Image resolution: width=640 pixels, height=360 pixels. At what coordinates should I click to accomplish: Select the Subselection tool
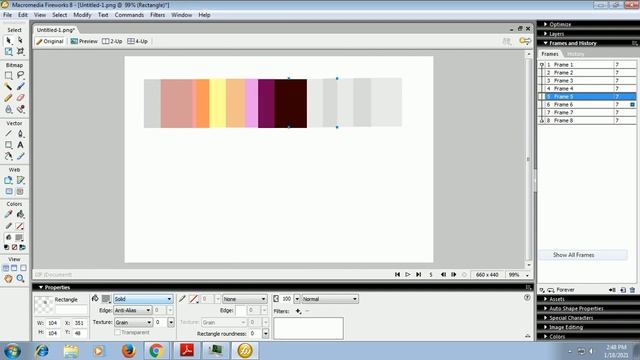tap(20, 40)
